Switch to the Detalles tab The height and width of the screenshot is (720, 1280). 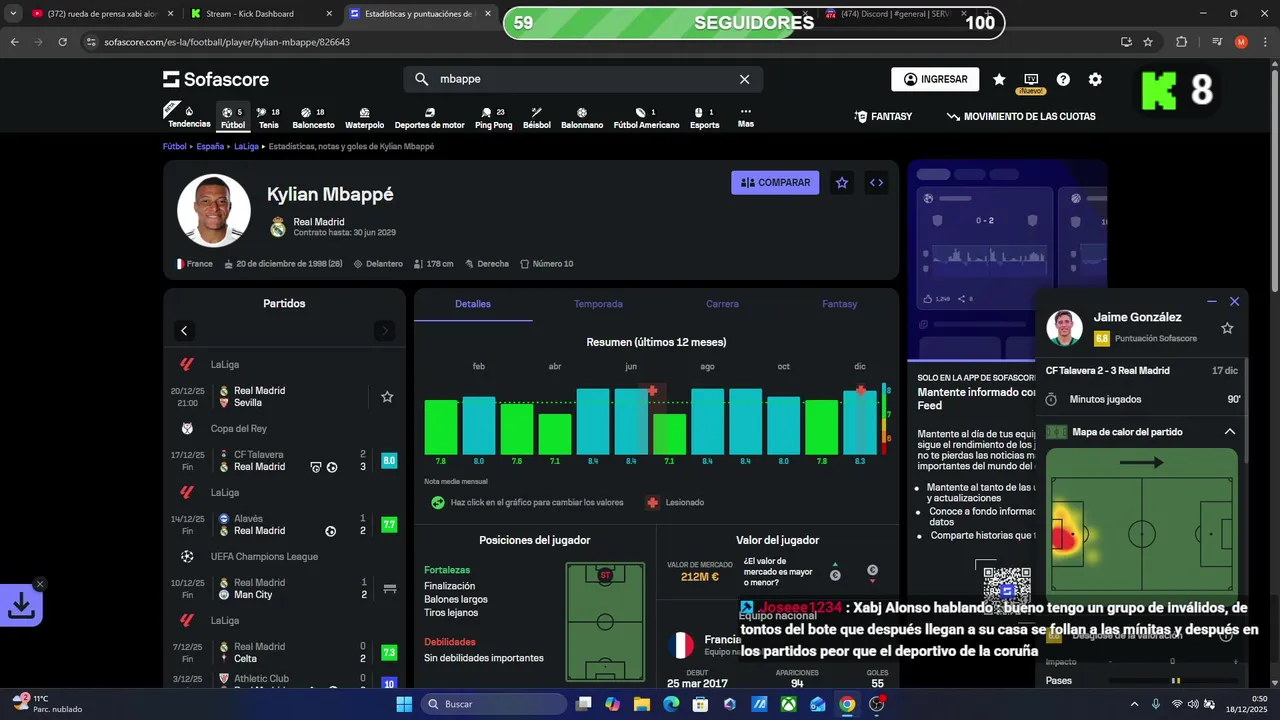[x=473, y=304]
